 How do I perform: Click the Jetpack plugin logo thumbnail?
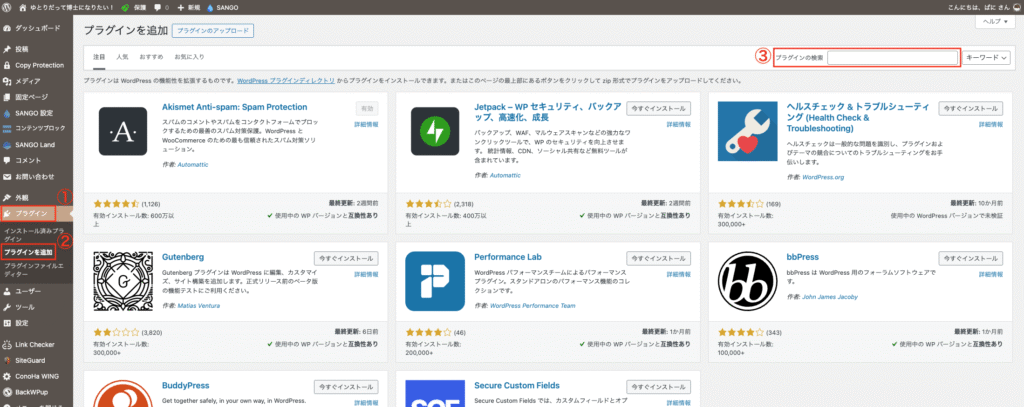[x=435, y=132]
